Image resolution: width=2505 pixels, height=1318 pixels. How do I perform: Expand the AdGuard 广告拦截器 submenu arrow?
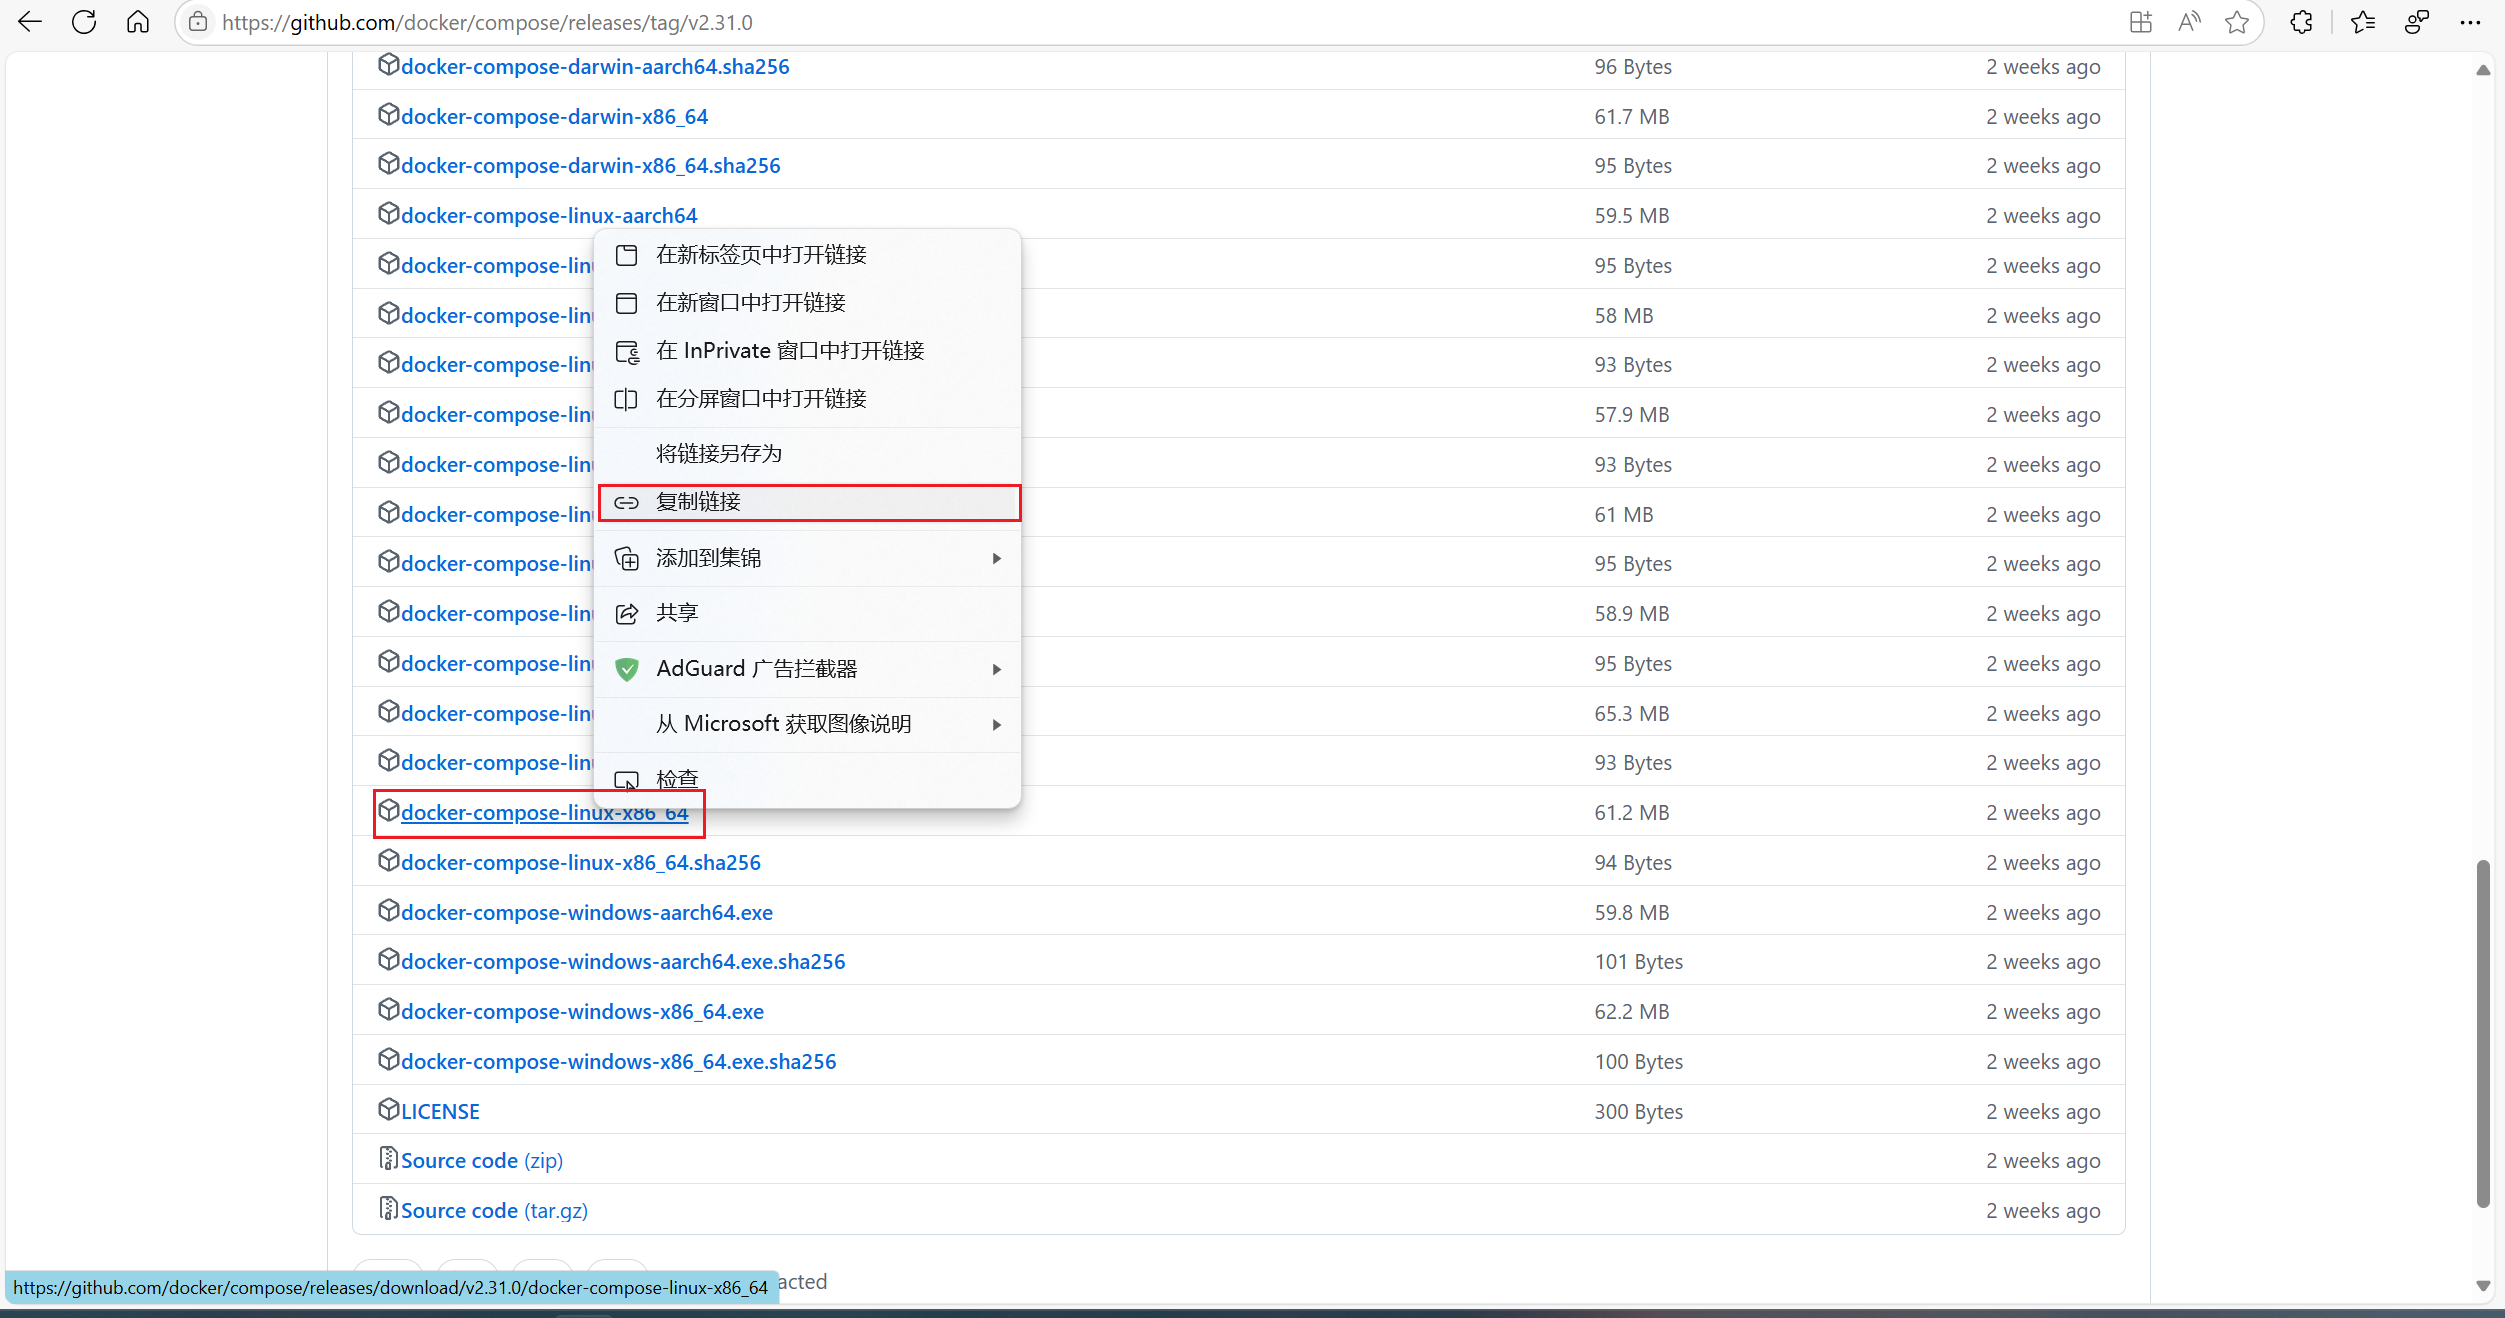997,669
